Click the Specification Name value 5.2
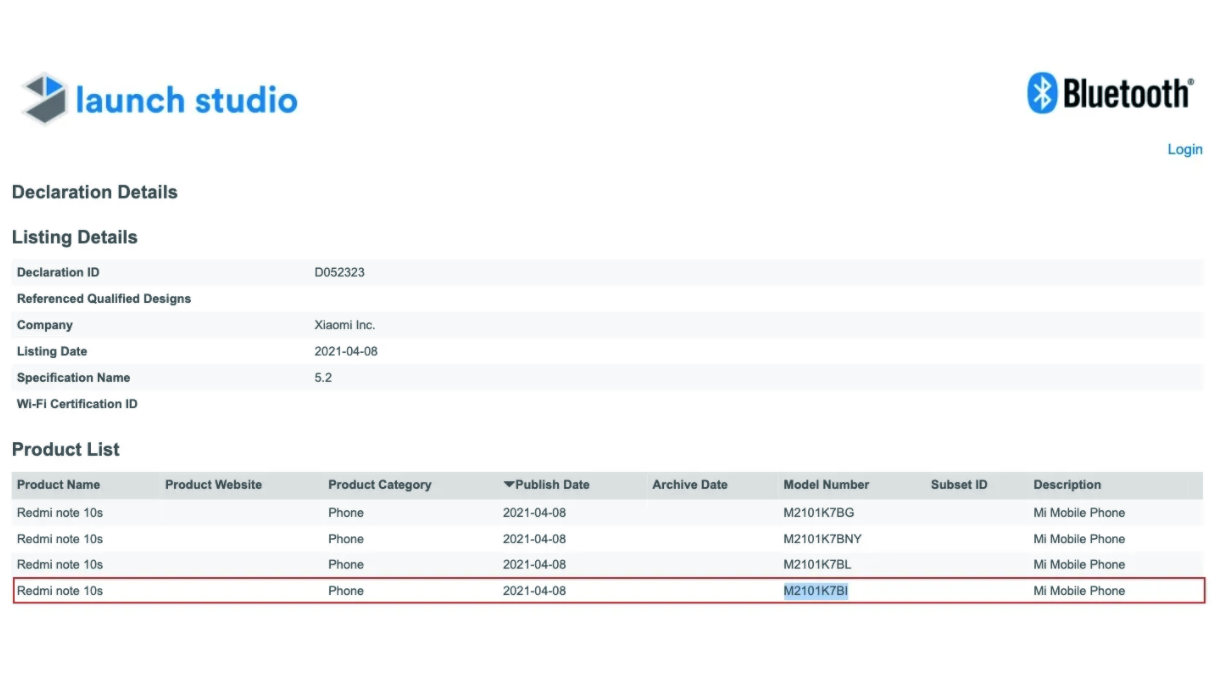This screenshot has width=1213, height=683. pyautogui.click(x=323, y=378)
